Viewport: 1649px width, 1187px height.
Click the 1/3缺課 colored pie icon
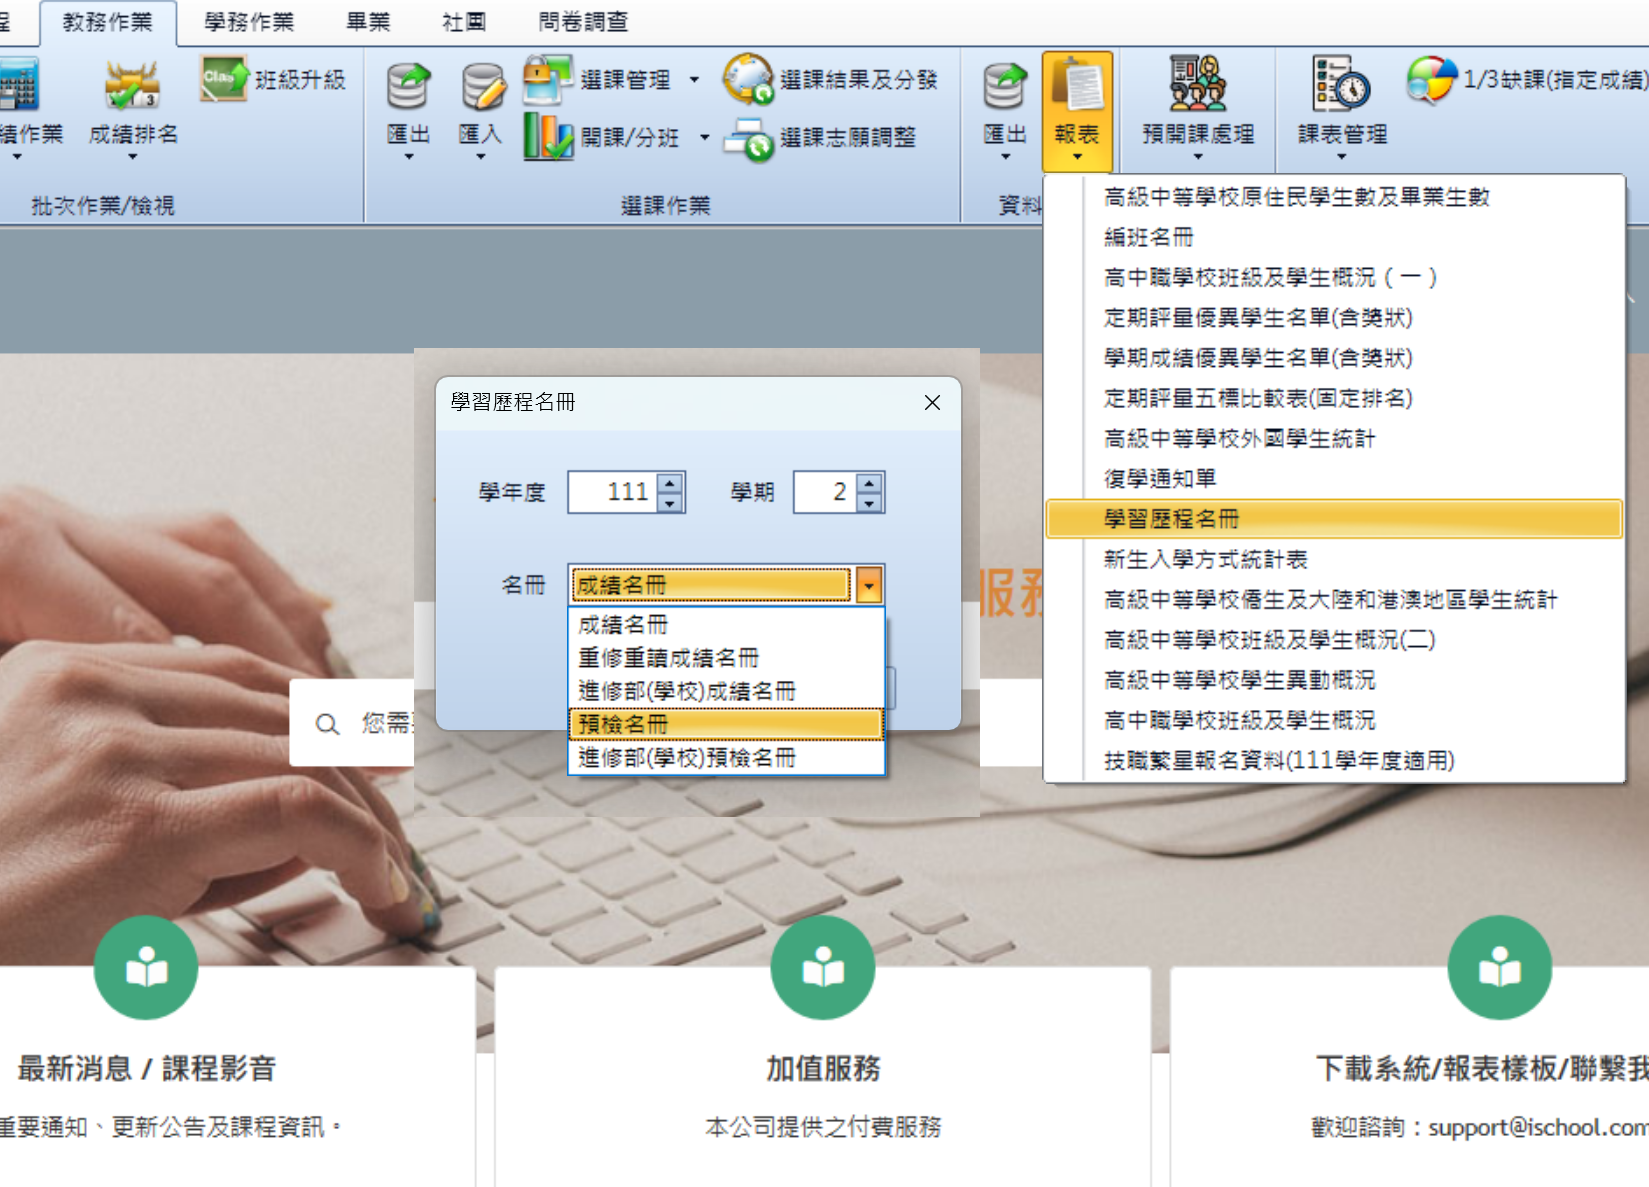[x=1430, y=80]
